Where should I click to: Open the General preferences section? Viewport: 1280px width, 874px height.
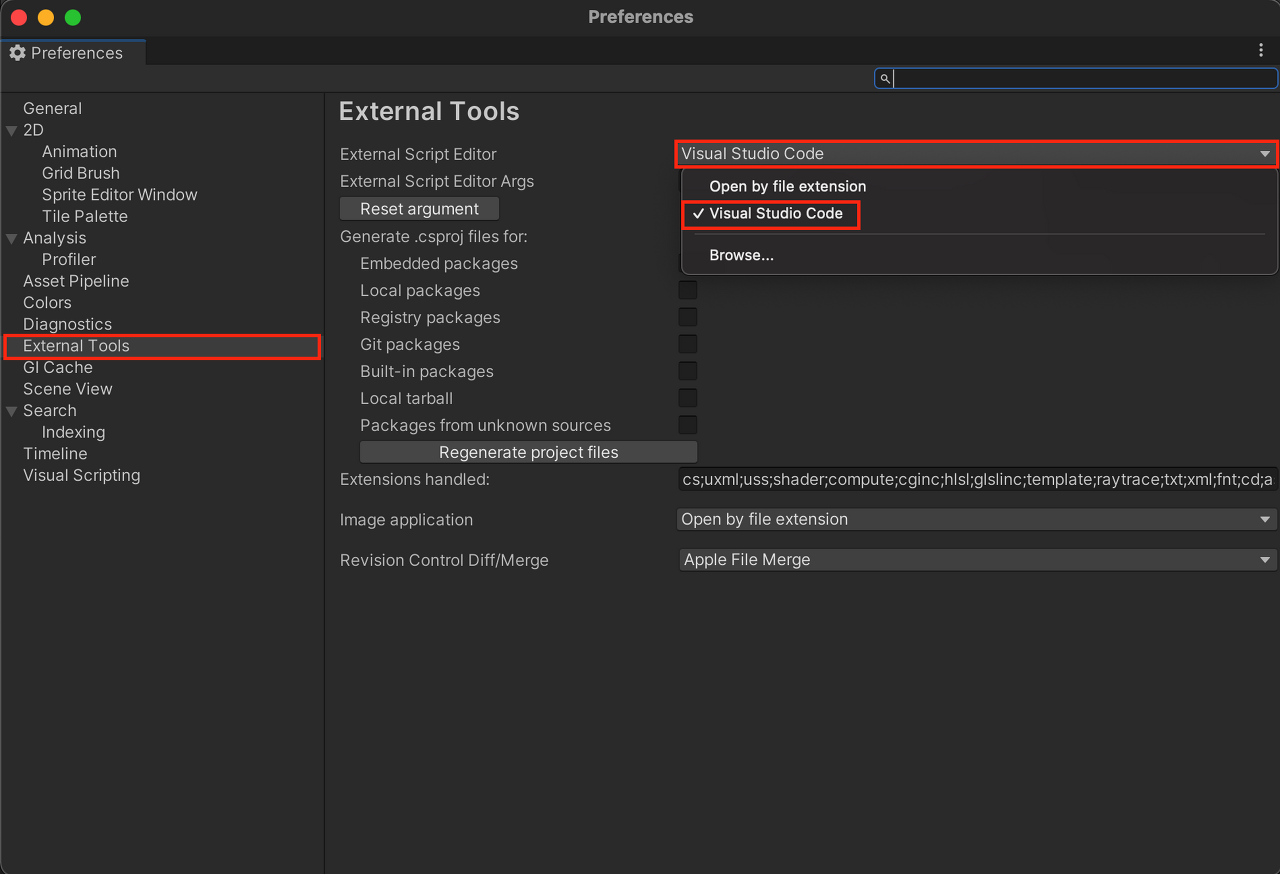pyautogui.click(x=53, y=108)
